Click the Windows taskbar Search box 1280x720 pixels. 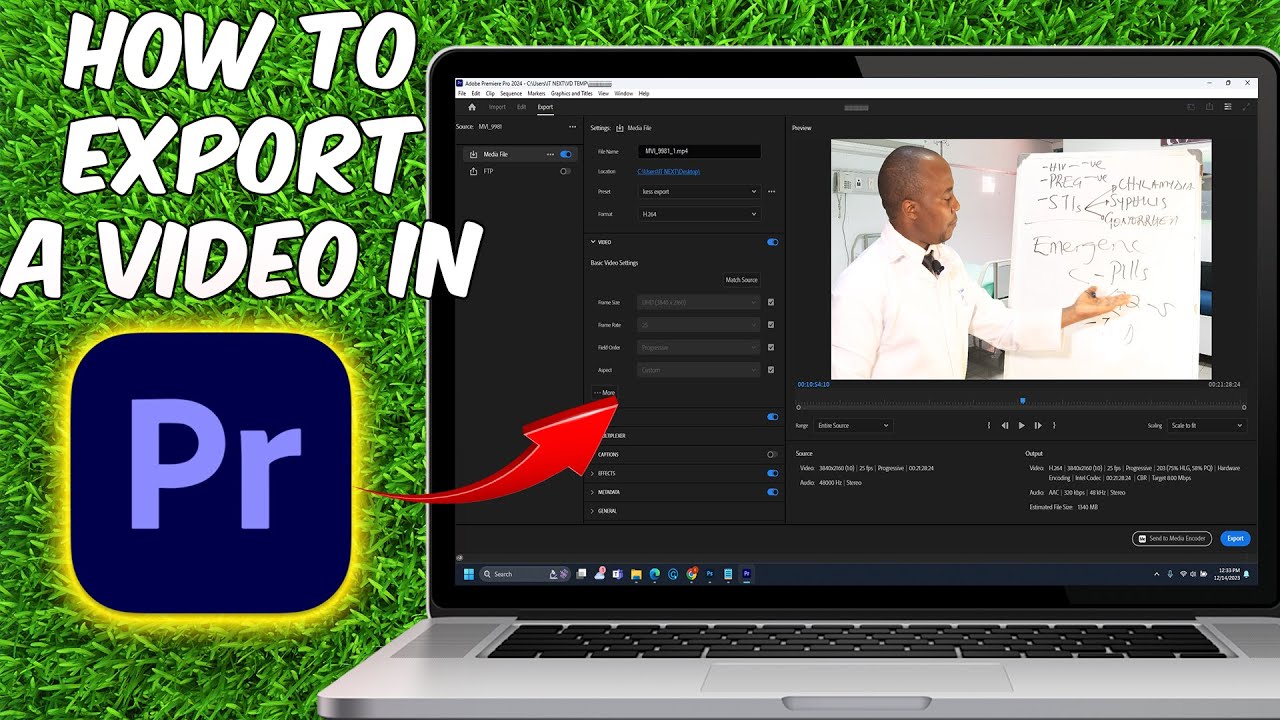click(x=525, y=574)
